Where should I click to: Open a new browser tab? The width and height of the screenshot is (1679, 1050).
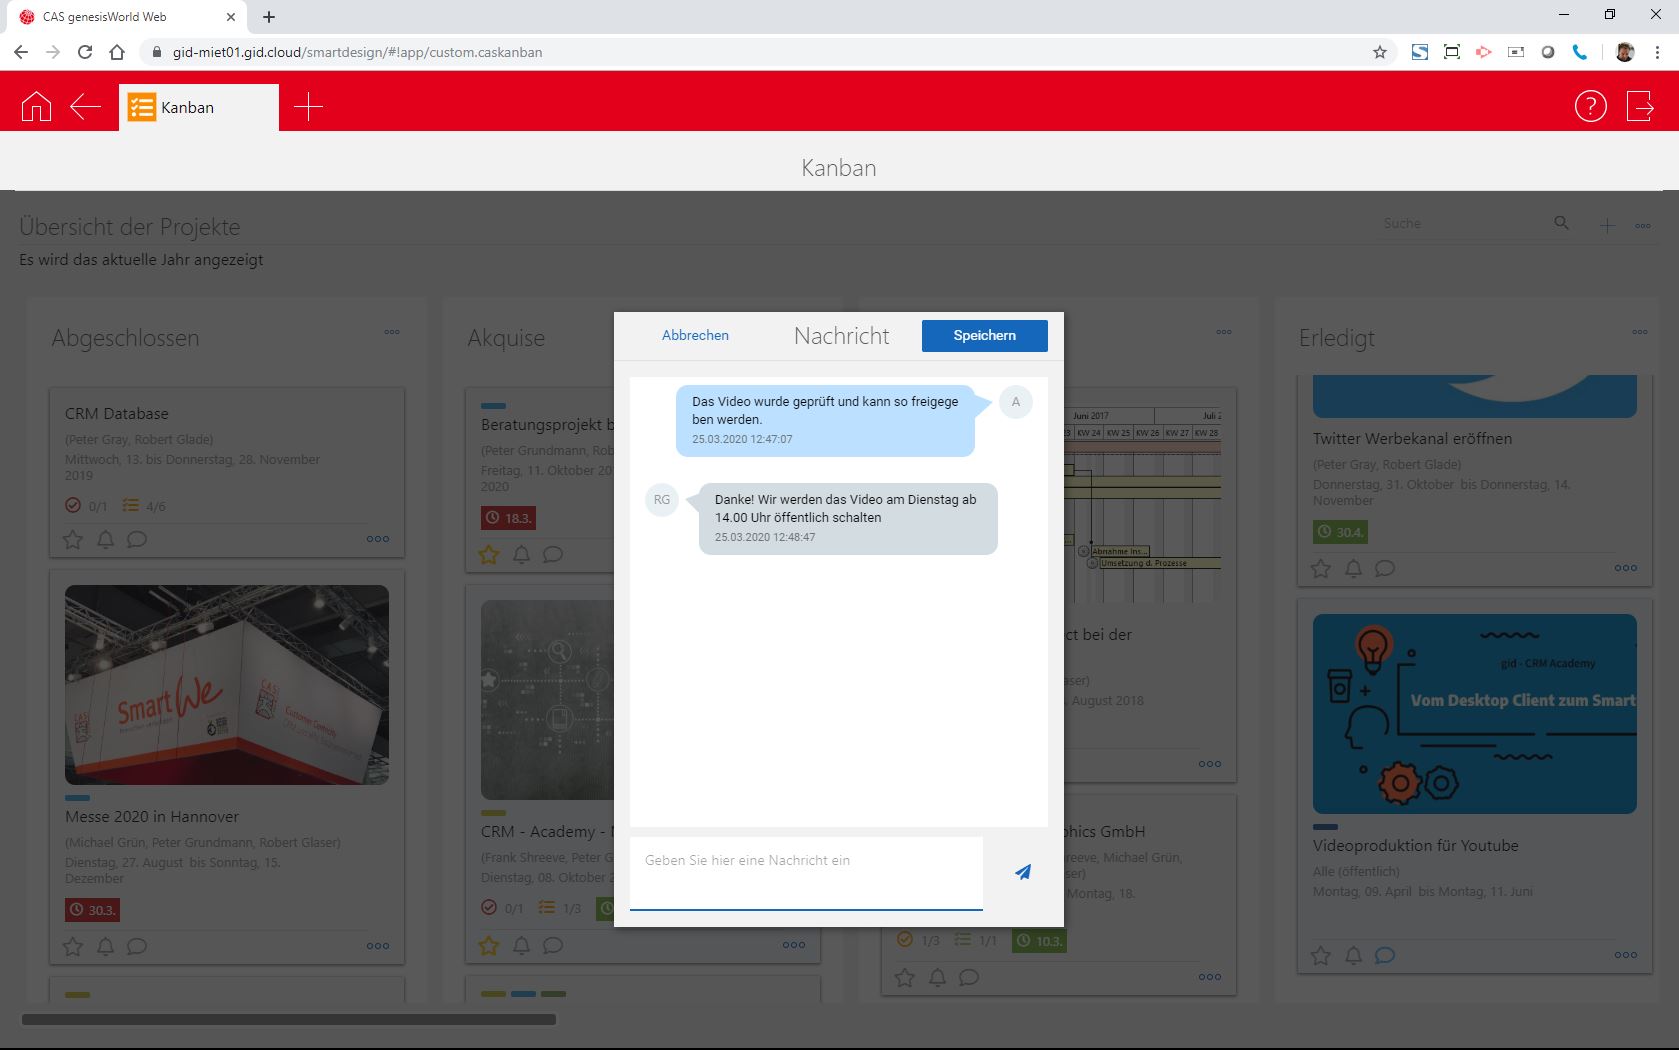(x=269, y=16)
